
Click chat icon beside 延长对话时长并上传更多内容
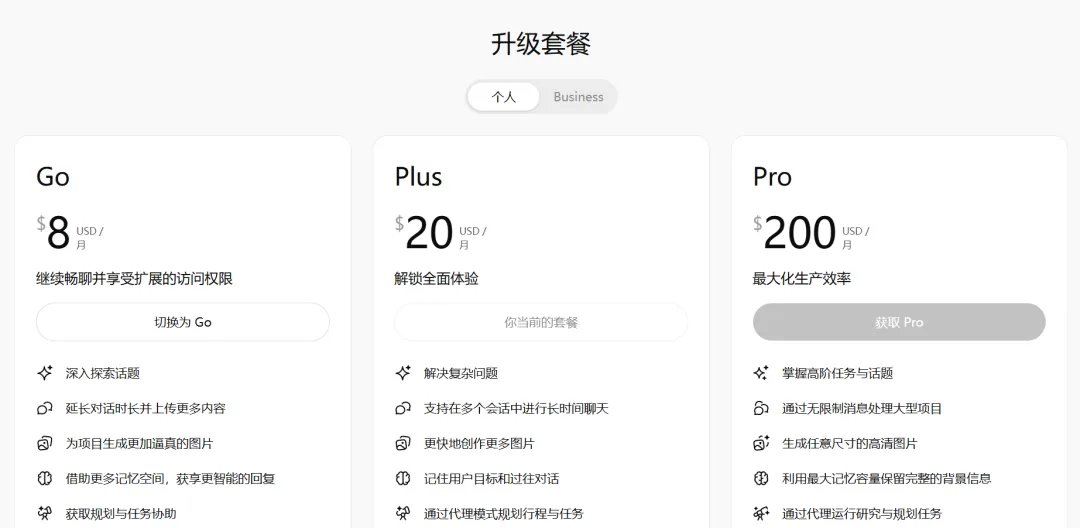click(x=45, y=408)
